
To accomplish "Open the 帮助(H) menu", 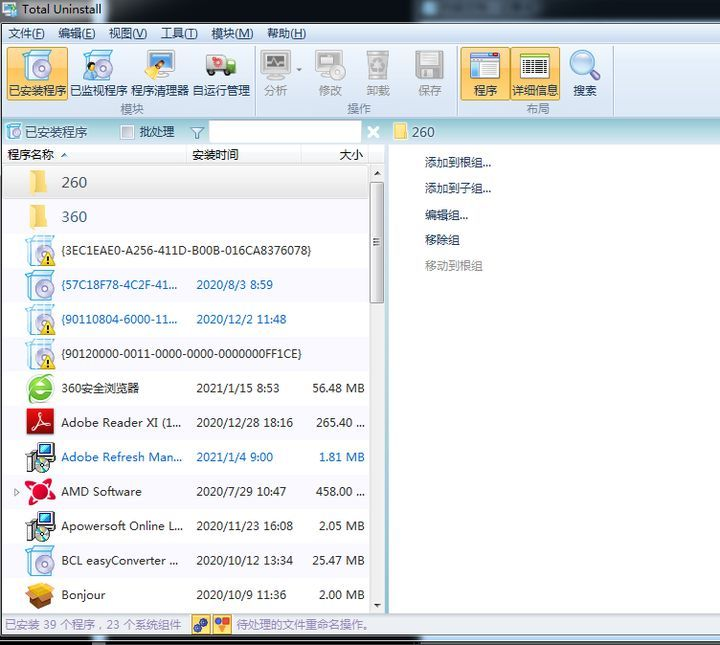I will pos(287,34).
